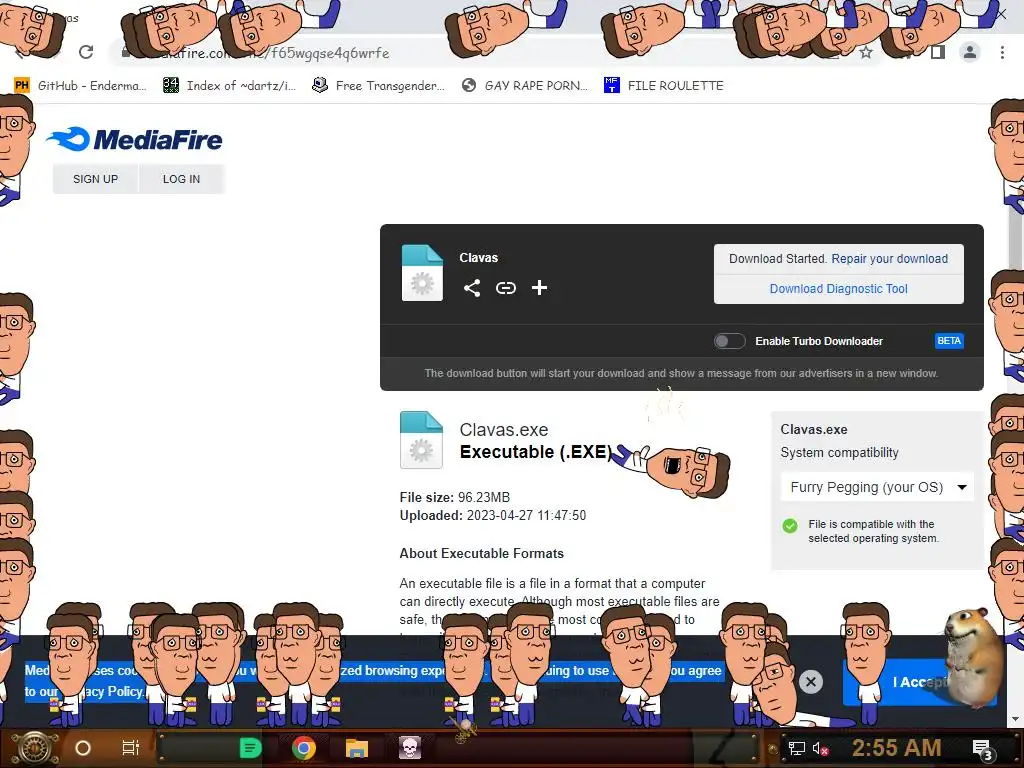The width and height of the screenshot is (1024, 768).
Task: Click the System compatibility label
Action: point(839,453)
